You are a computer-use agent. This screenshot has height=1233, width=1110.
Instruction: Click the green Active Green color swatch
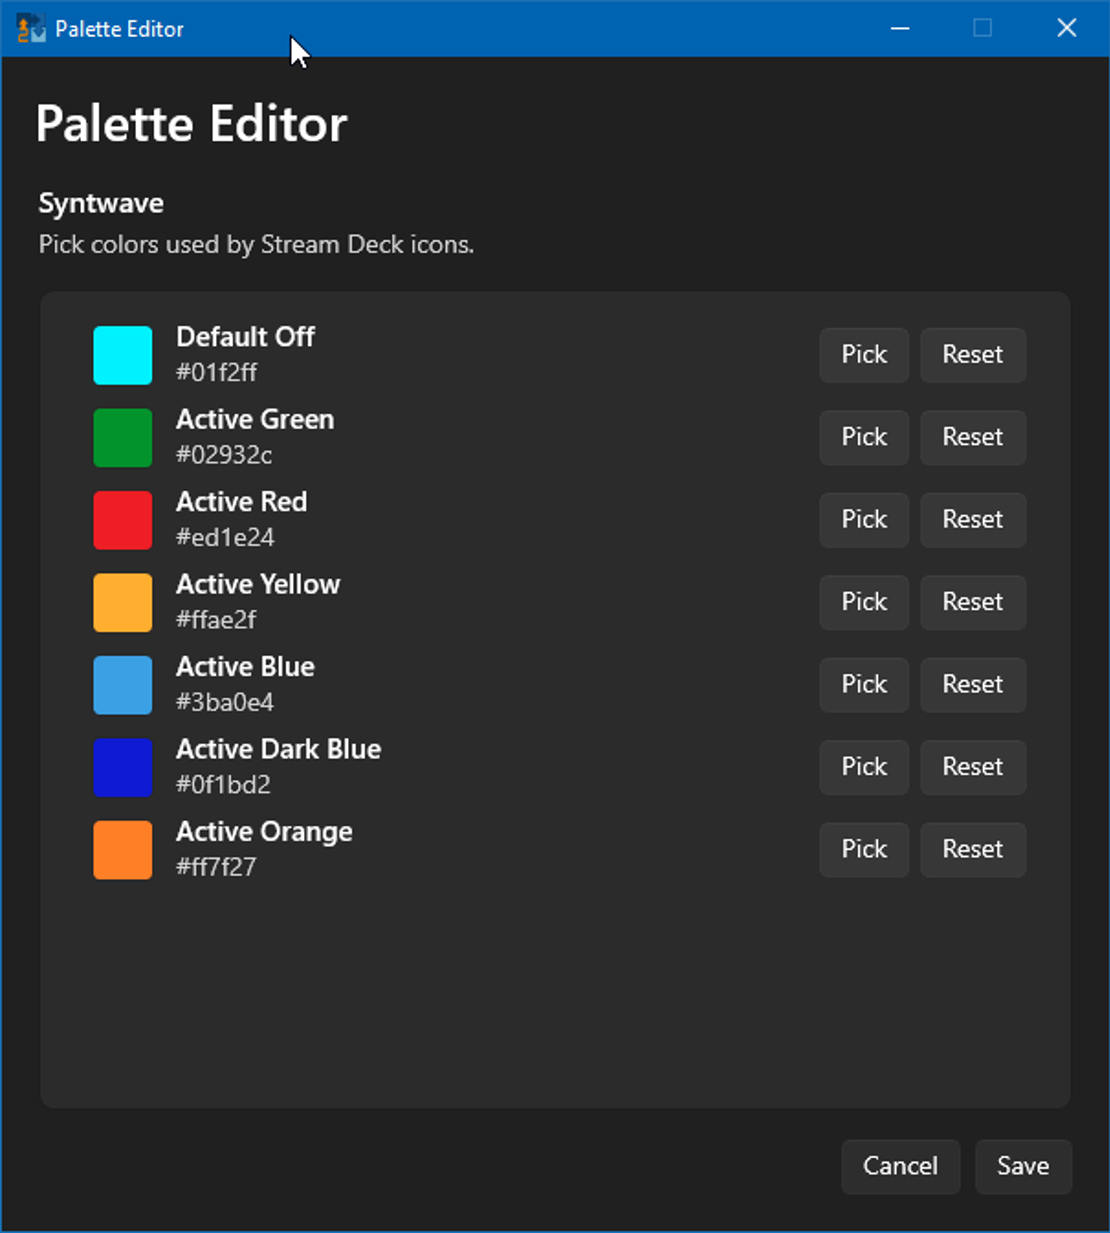122,437
